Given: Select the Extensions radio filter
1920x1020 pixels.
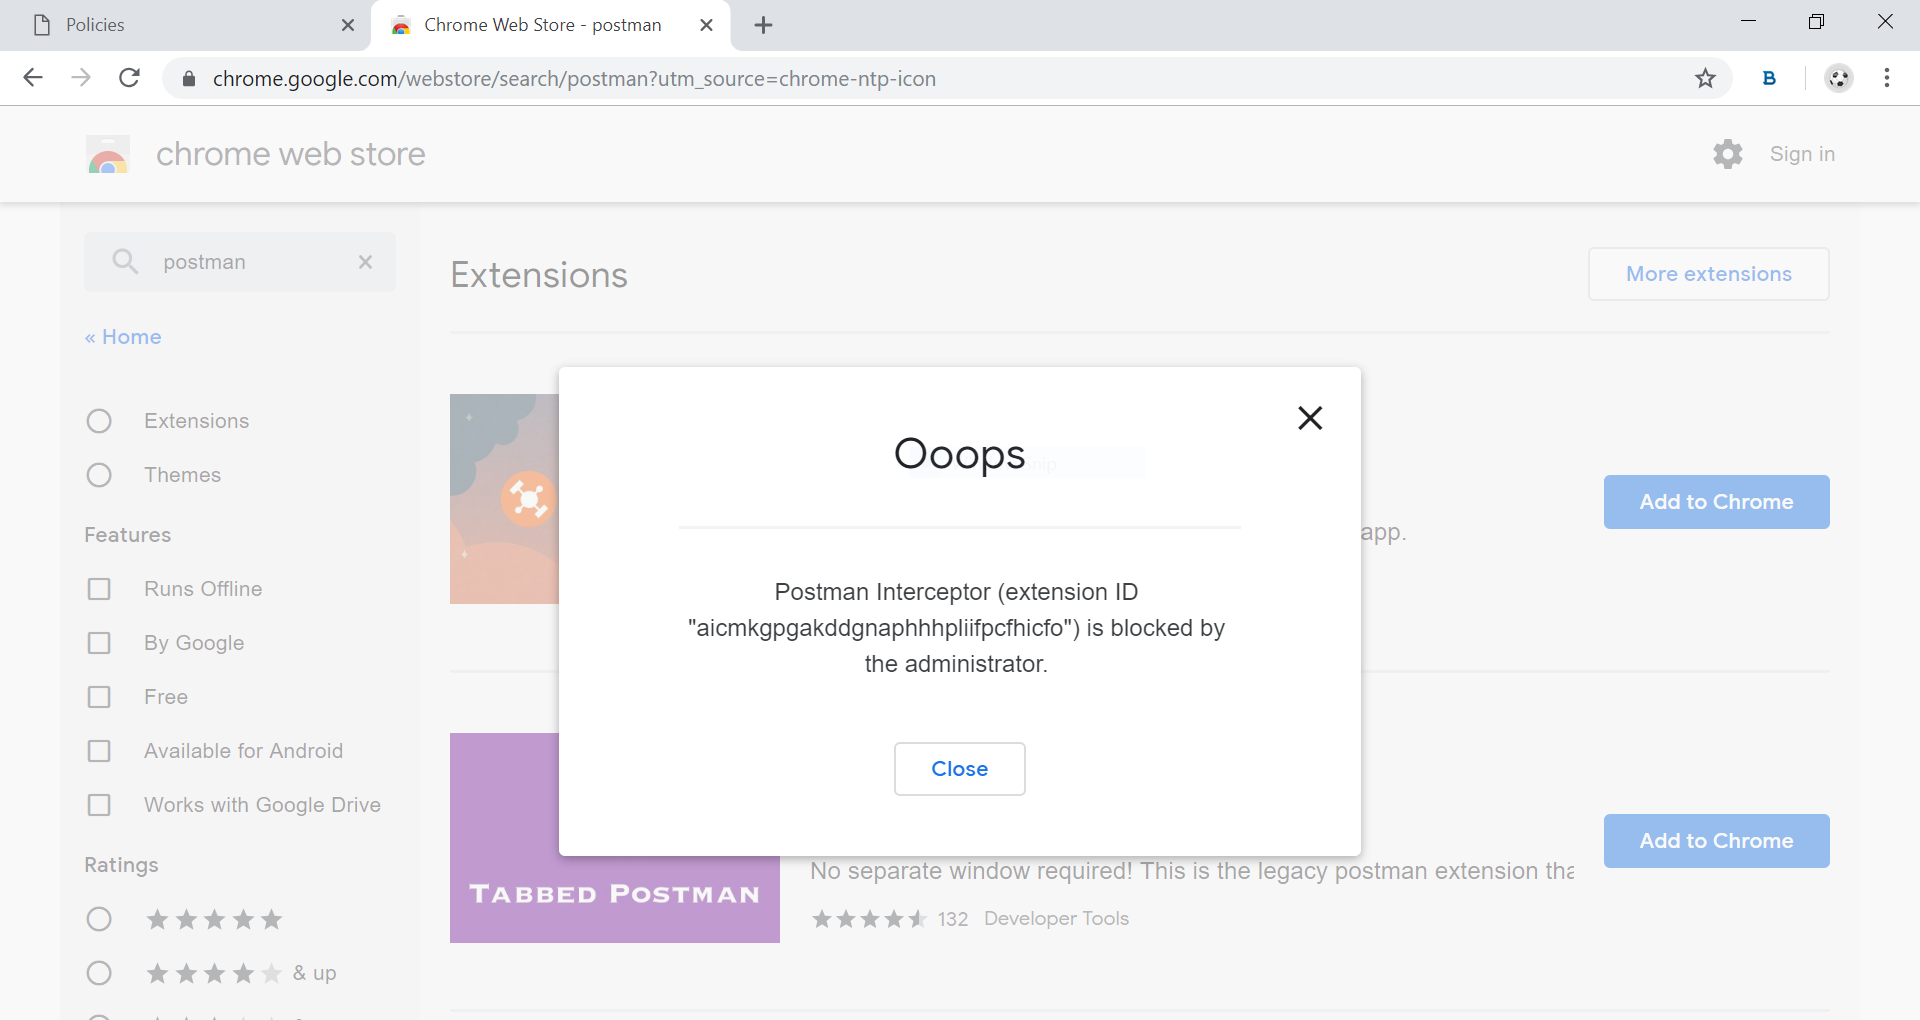Looking at the screenshot, I should [x=99, y=421].
